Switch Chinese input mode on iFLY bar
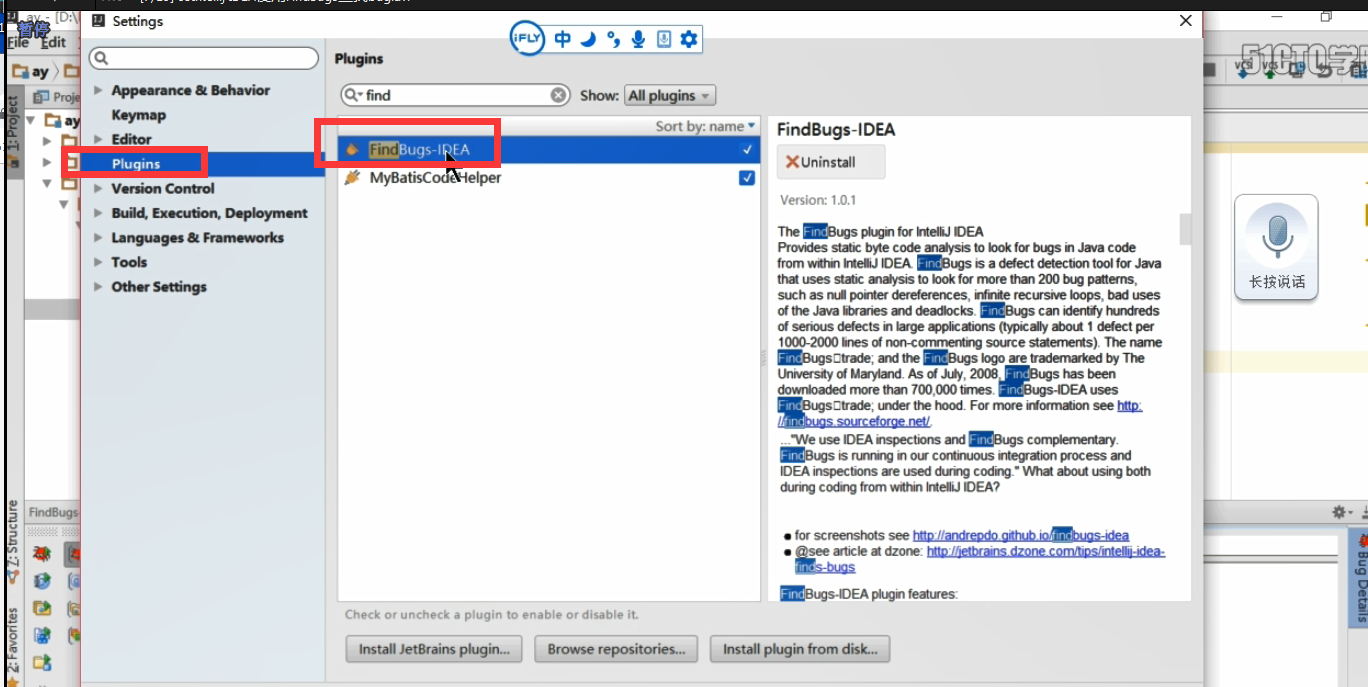The image size is (1368, 687). click(563, 39)
